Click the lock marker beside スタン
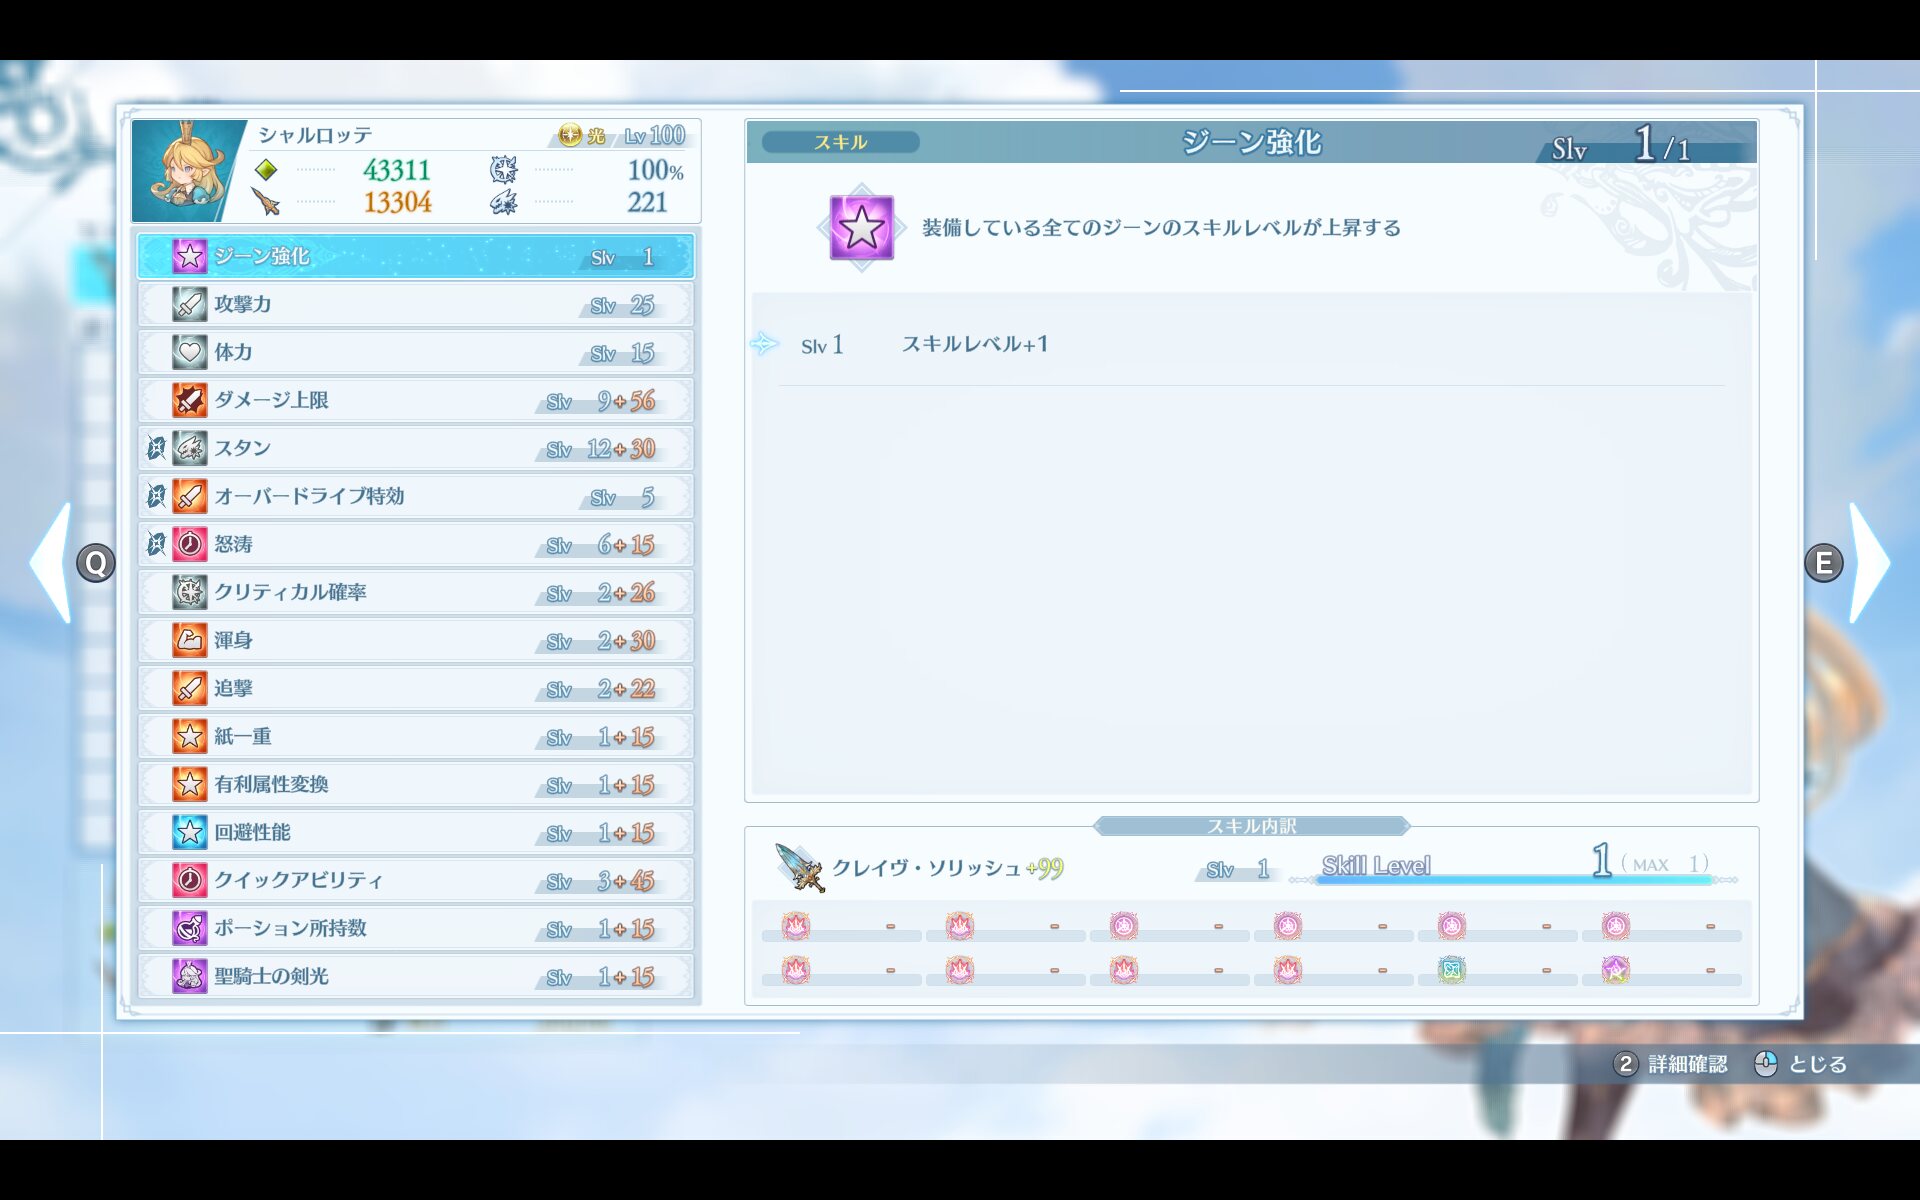 156,448
